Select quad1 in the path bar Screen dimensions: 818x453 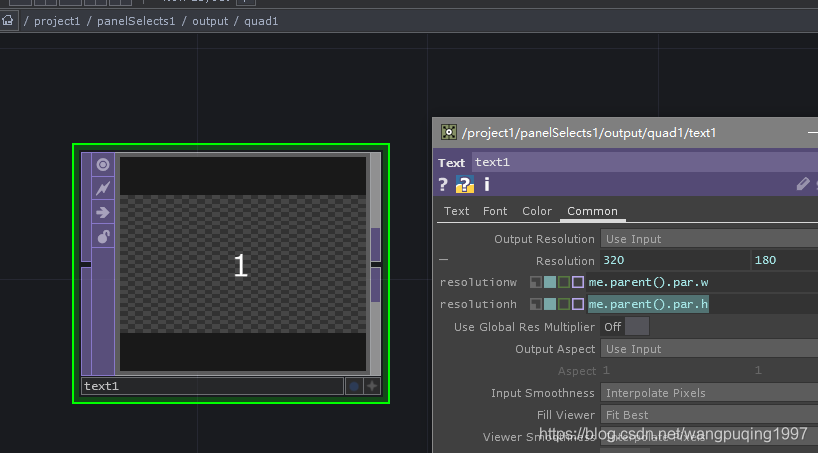click(x=261, y=21)
